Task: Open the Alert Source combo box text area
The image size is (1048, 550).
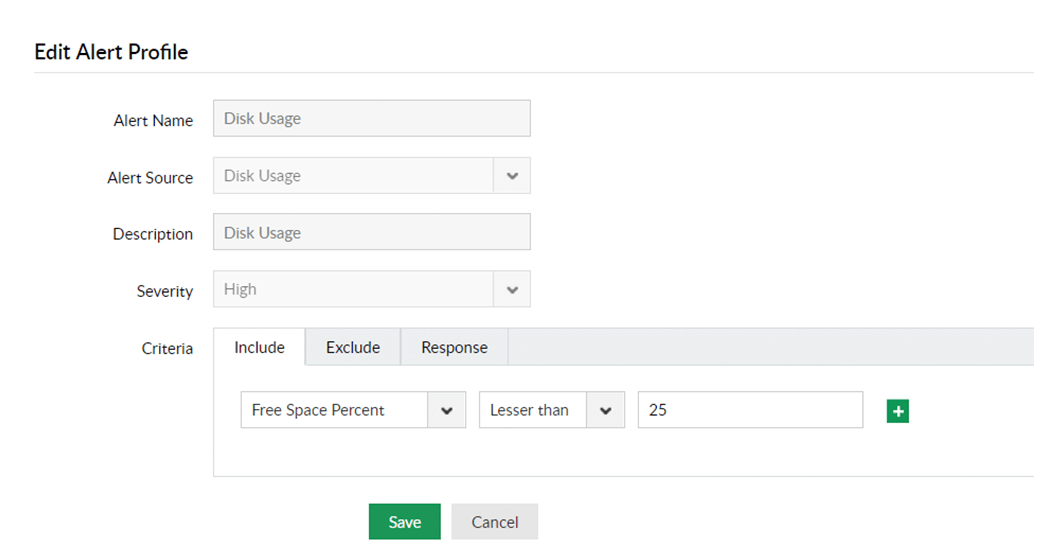Action: coord(353,176)
